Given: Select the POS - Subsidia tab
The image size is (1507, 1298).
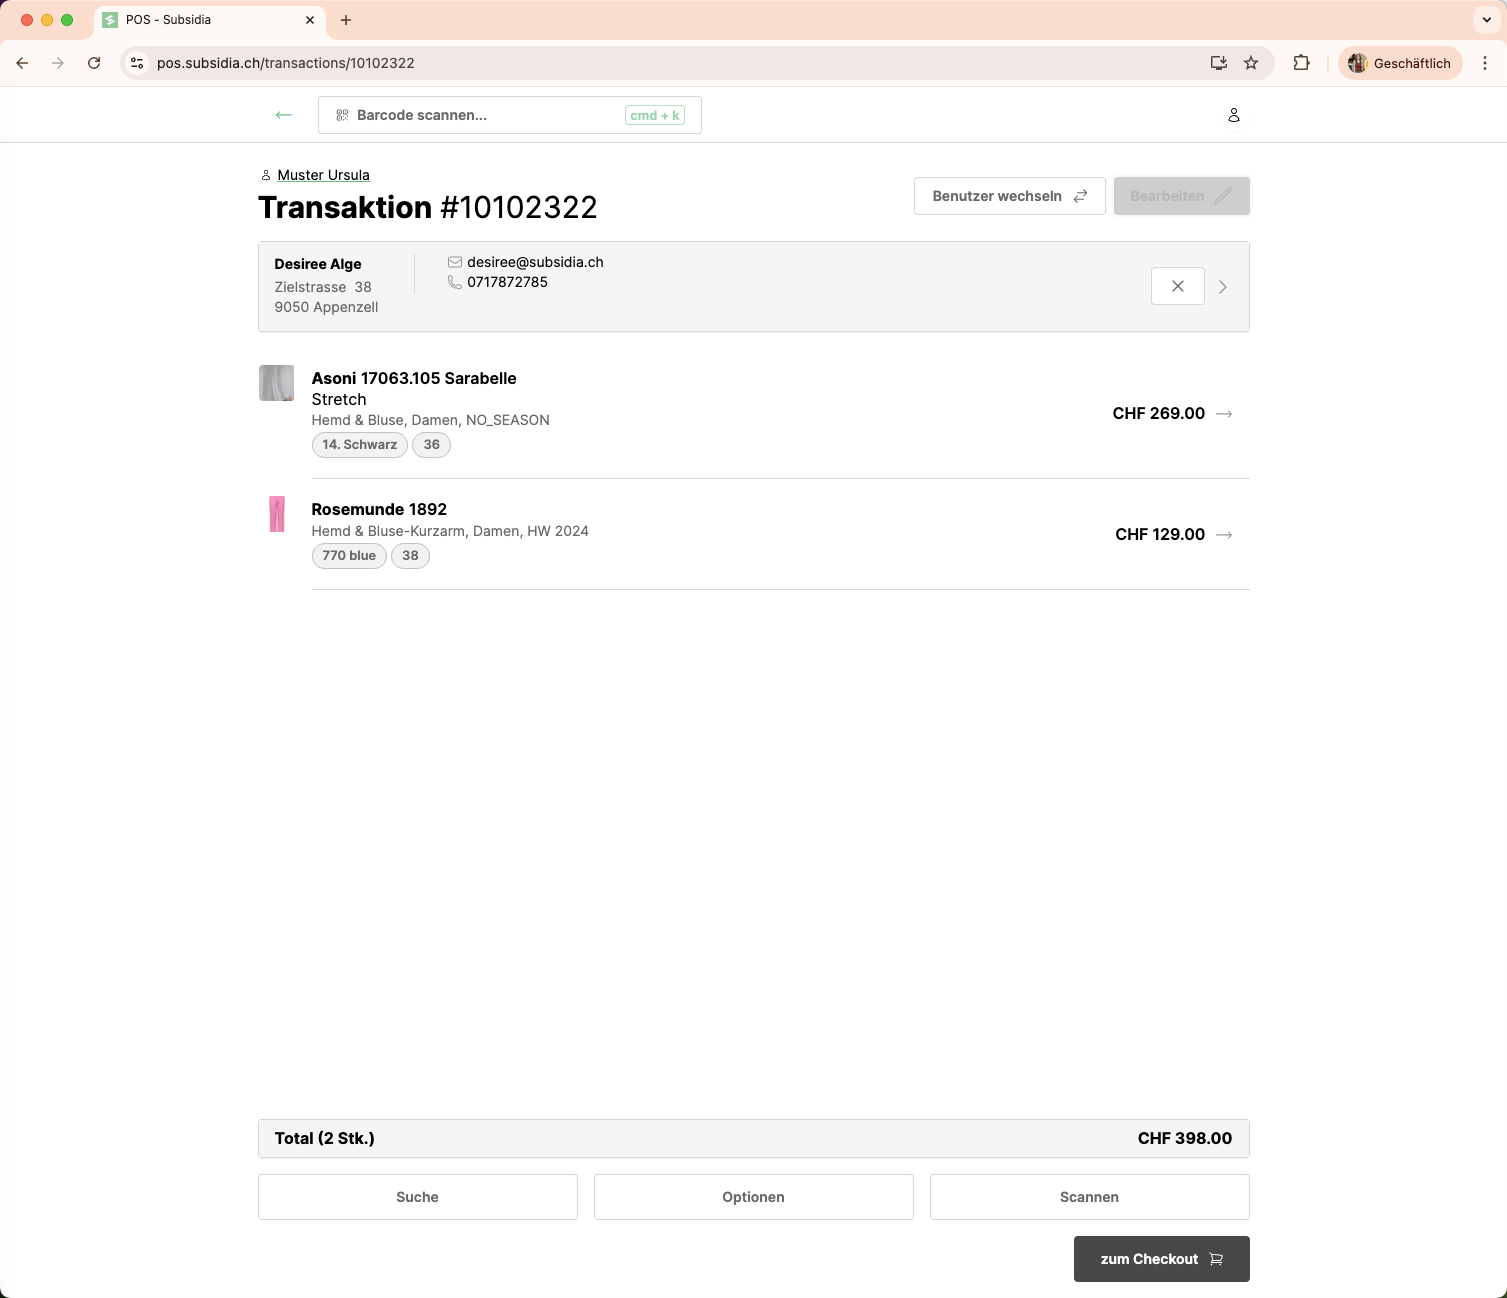Looking at the screenshot, I should click(200, 20).
